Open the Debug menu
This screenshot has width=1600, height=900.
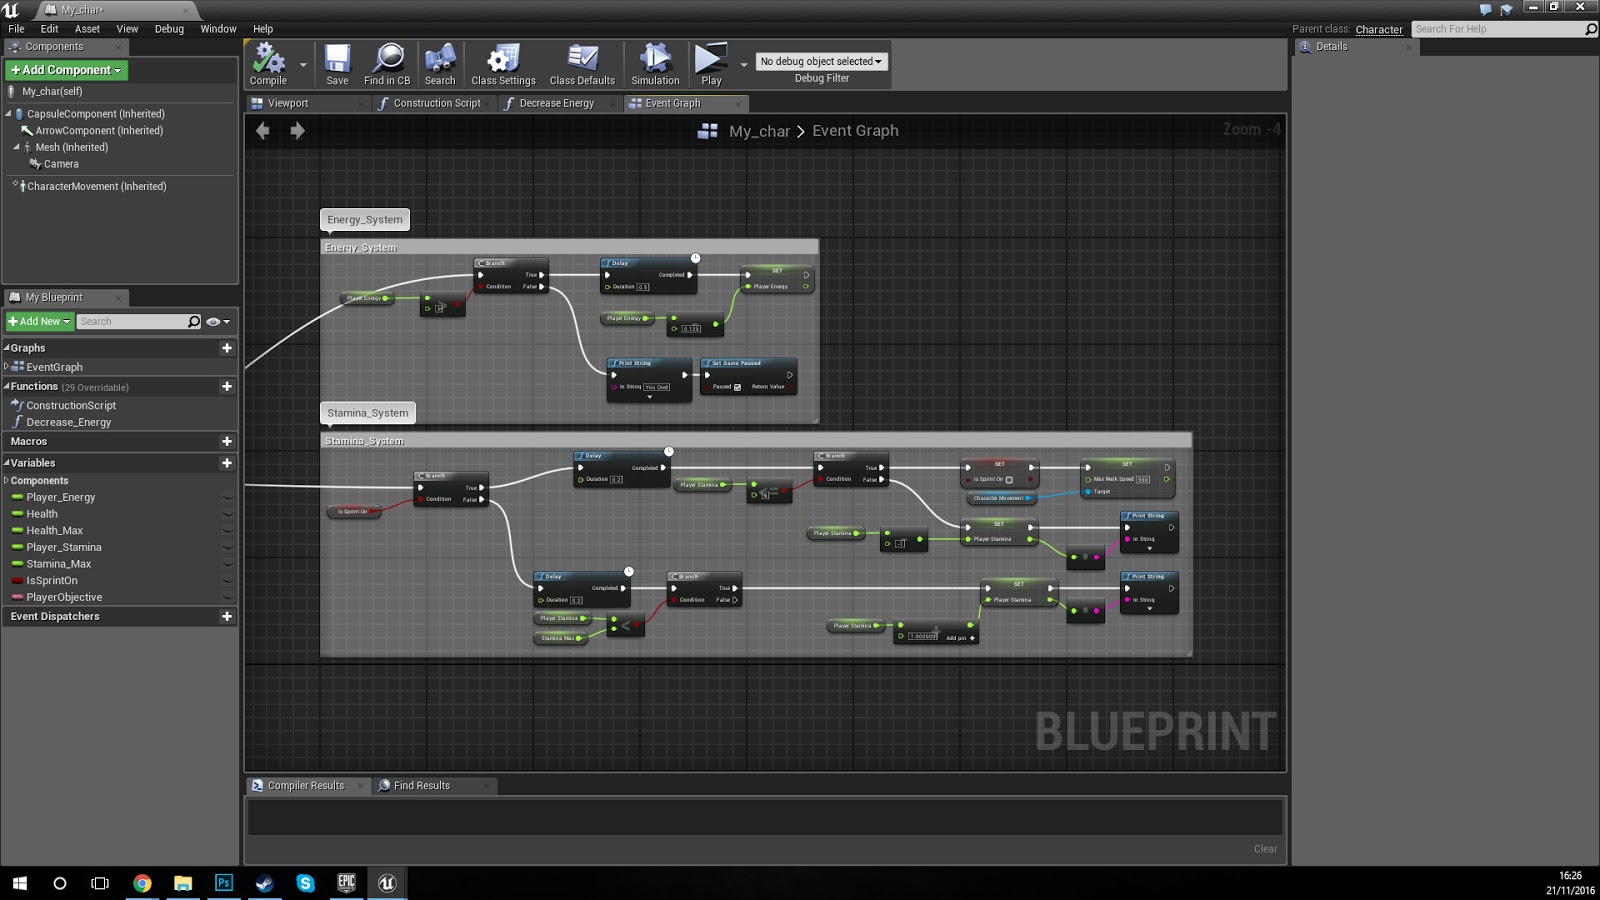click(x=169, y=29)
